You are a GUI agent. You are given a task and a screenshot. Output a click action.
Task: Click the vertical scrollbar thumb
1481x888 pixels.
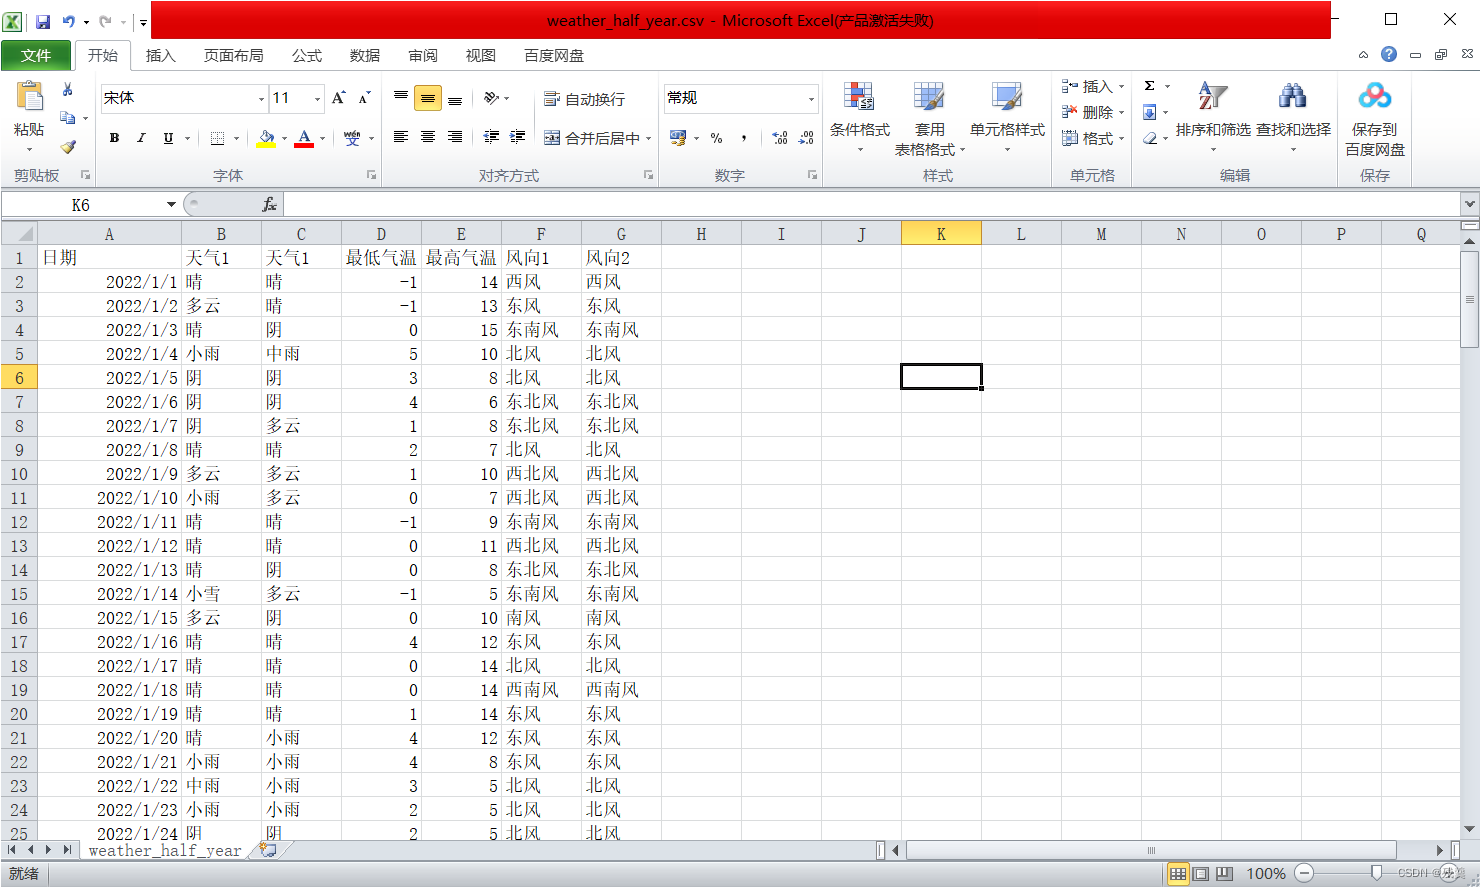click(x=1469, y=298)
